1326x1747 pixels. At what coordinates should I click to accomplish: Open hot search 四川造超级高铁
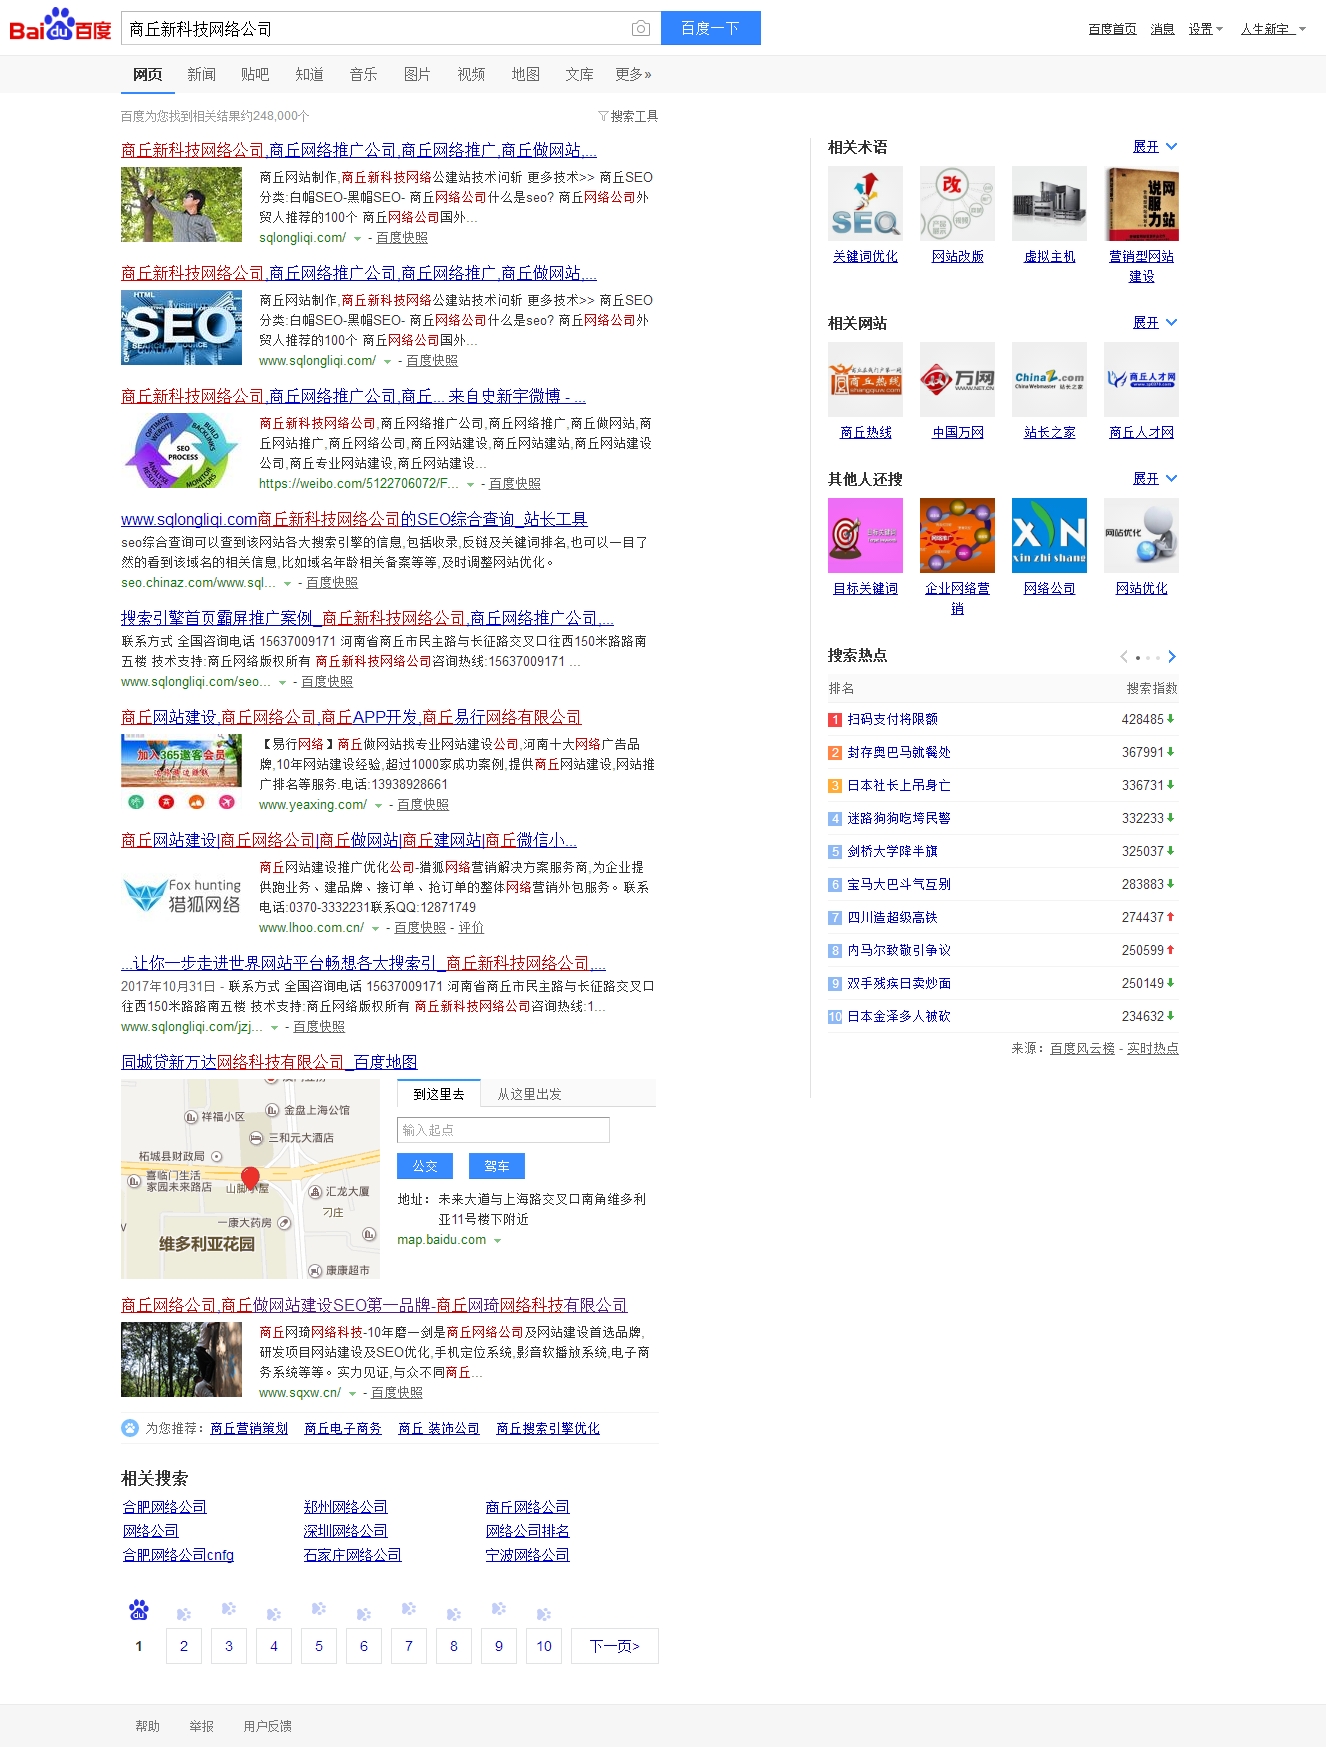(x=893, y=917)
